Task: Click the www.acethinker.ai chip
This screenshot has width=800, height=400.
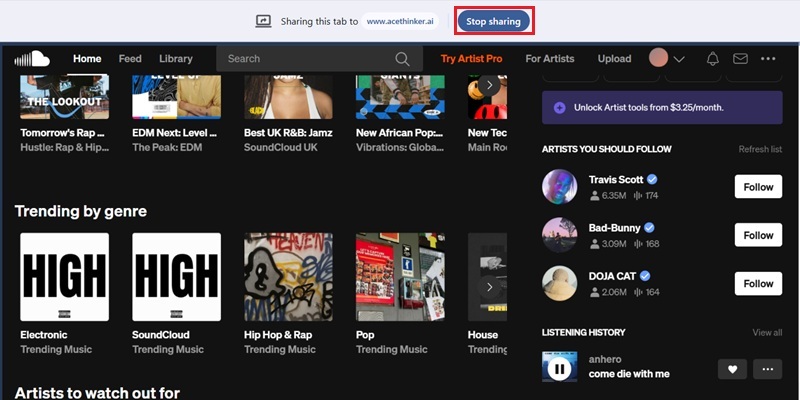Action: pyautogui.click(x=400, y=21)
